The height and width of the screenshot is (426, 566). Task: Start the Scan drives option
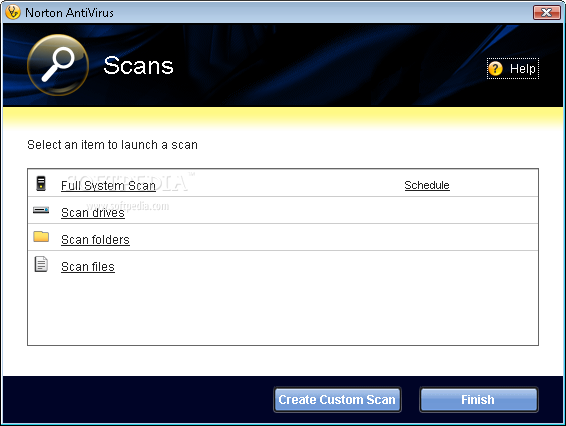pyautogui.click(x=93, y=213)
